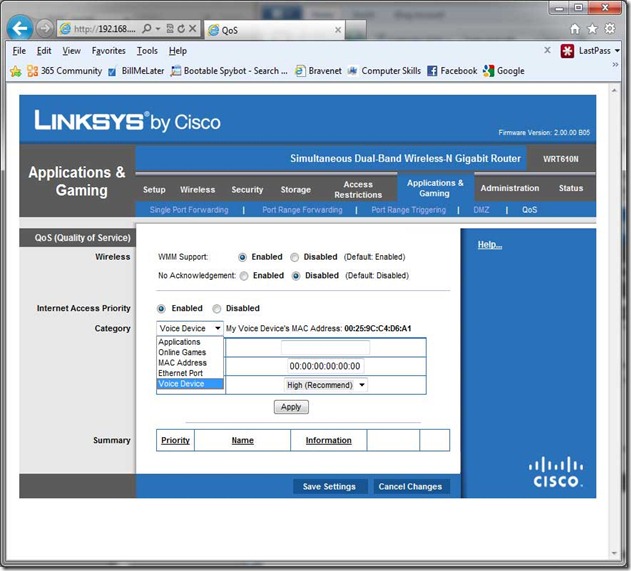Expand the favorites bar overflow chevron

[615, 65]
